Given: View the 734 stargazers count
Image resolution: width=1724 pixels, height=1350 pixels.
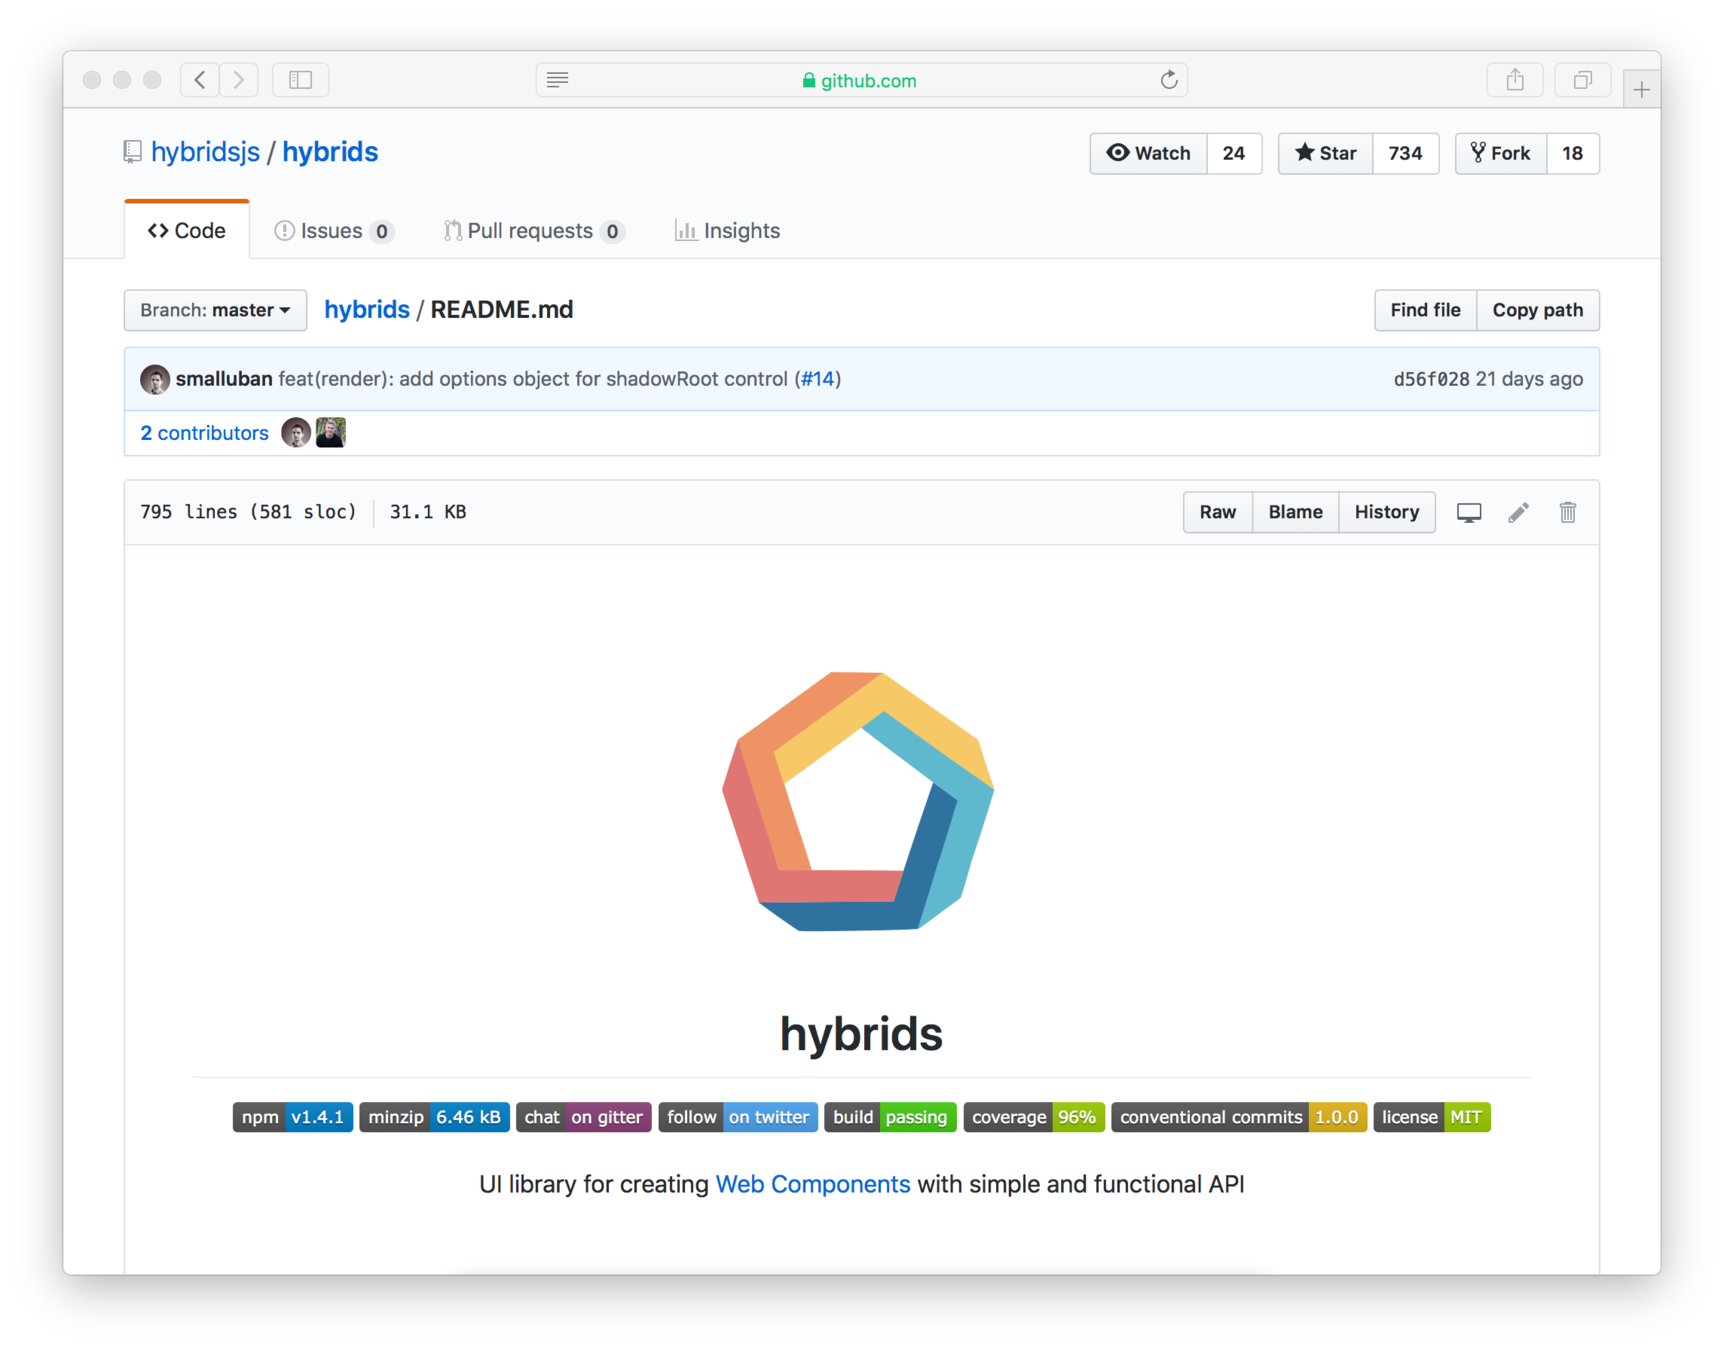Looking at the screenshot, I should click(1405, 153).
